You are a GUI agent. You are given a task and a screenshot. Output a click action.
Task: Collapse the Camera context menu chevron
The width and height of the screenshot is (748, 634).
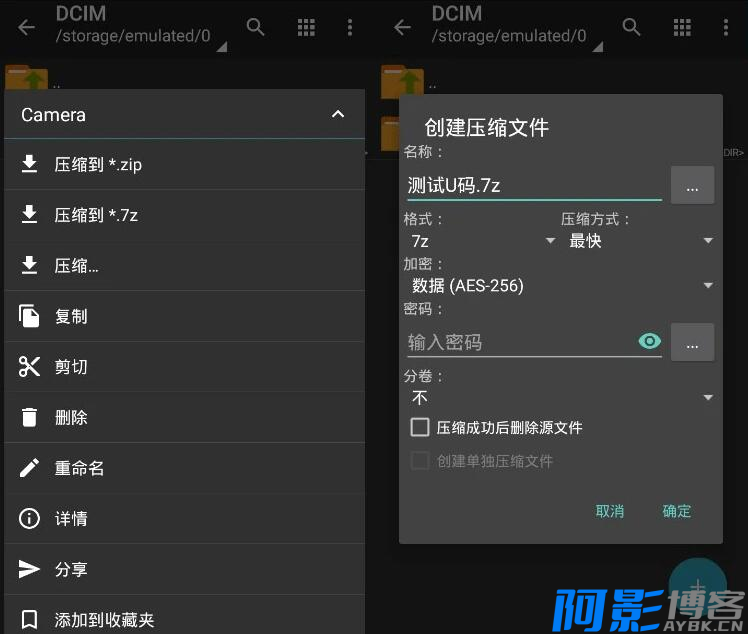pos(338,114)
